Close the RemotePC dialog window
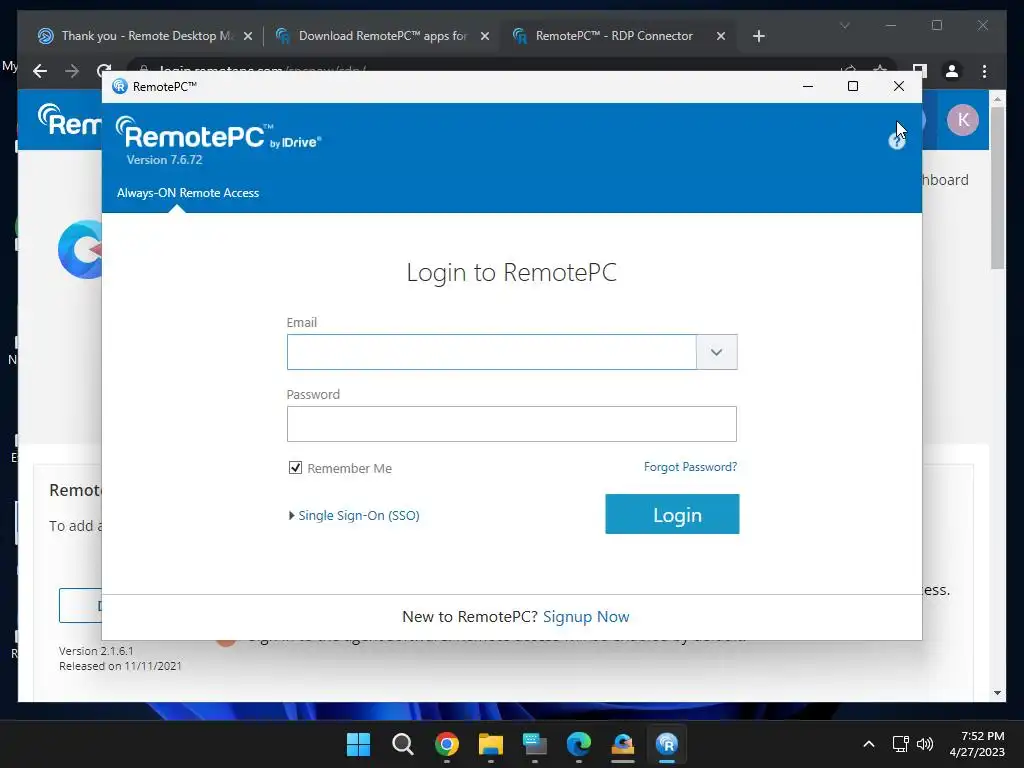This screenshot has height=768, width=1024. 899,86
